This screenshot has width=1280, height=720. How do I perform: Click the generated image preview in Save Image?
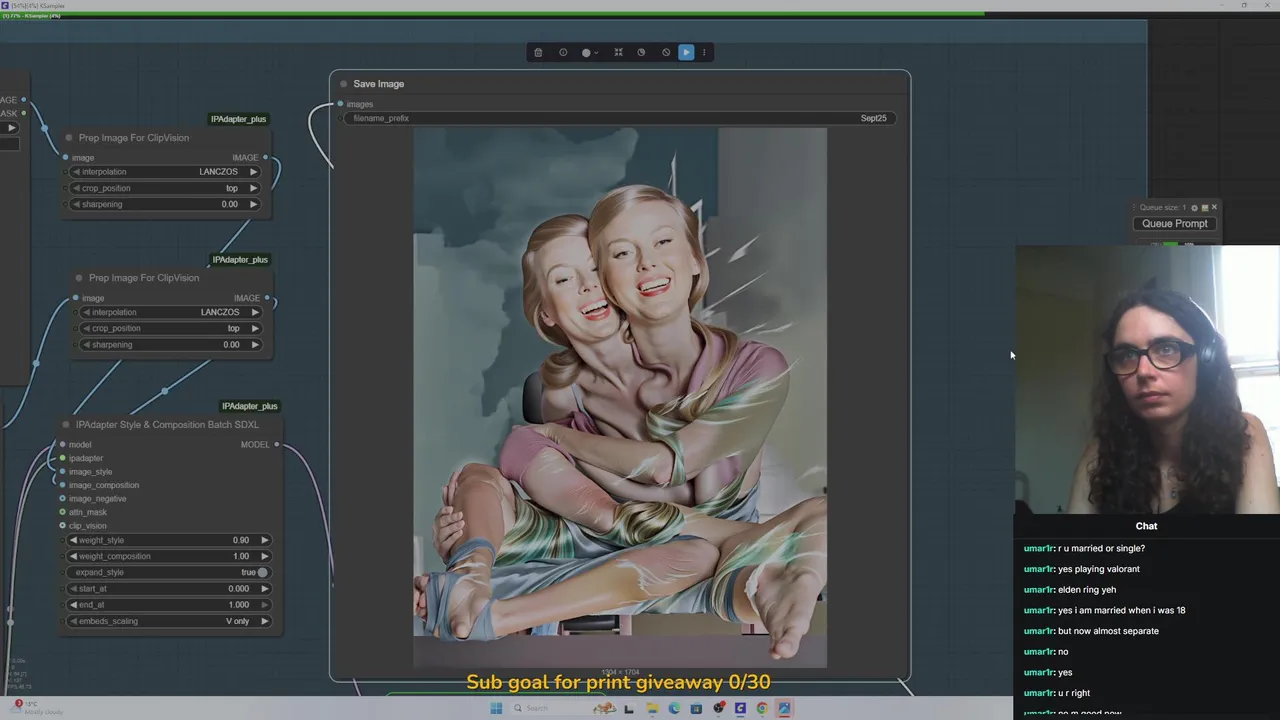620,397
